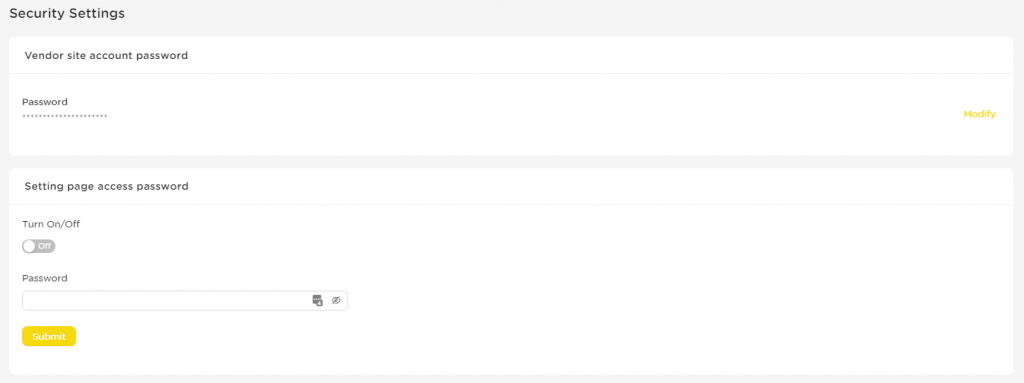Click the white knob of the Off switch
Image resolution: width=1024 pixels, height=383 pixels.
click(x=29, y=246)
